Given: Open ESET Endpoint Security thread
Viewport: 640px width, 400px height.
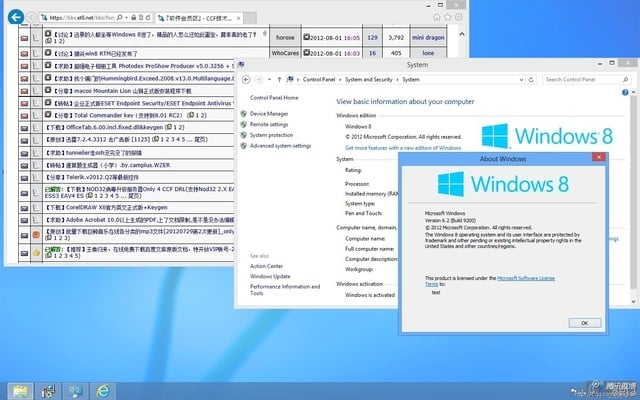Looking at the screenshot, I should click(144, 103).
